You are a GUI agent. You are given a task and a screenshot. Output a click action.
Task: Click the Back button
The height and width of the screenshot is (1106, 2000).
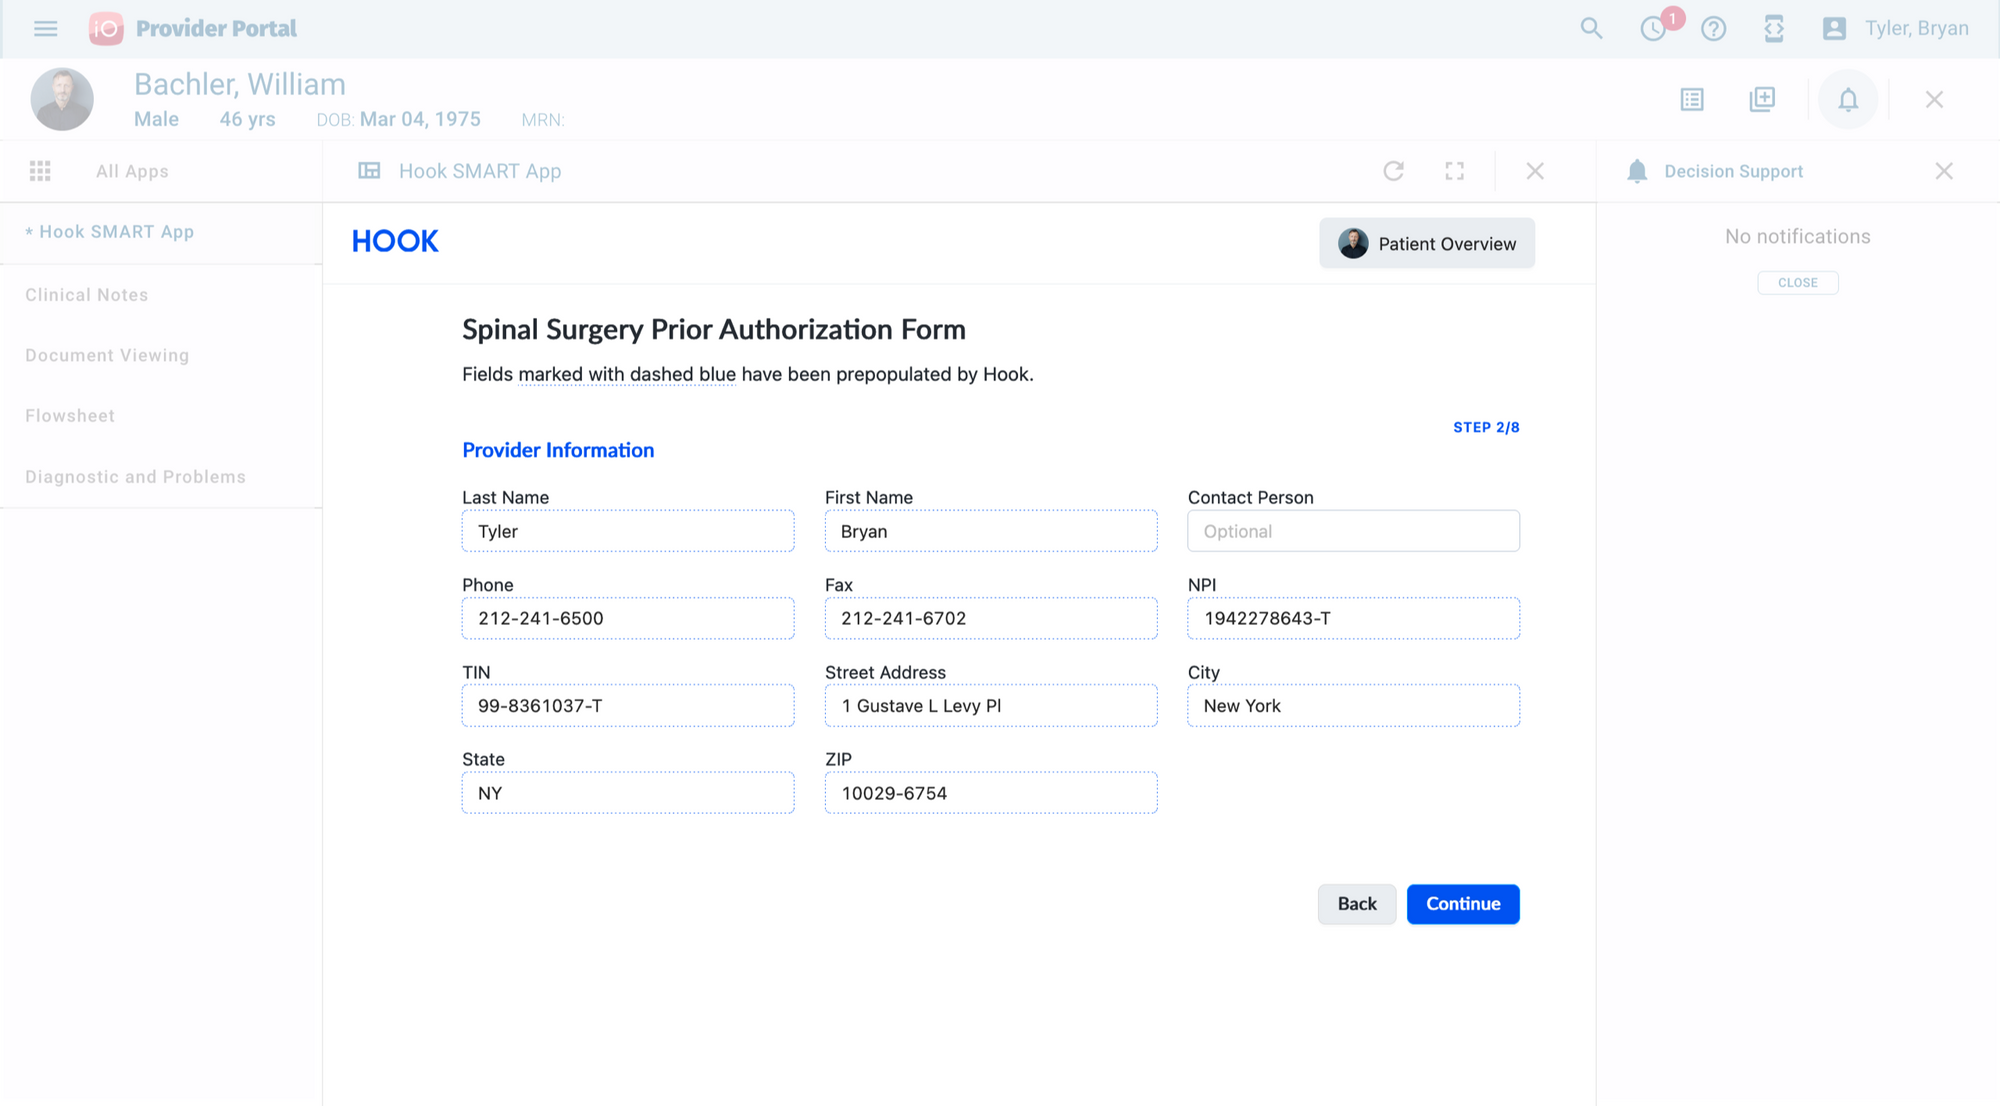pos(1356,904)
